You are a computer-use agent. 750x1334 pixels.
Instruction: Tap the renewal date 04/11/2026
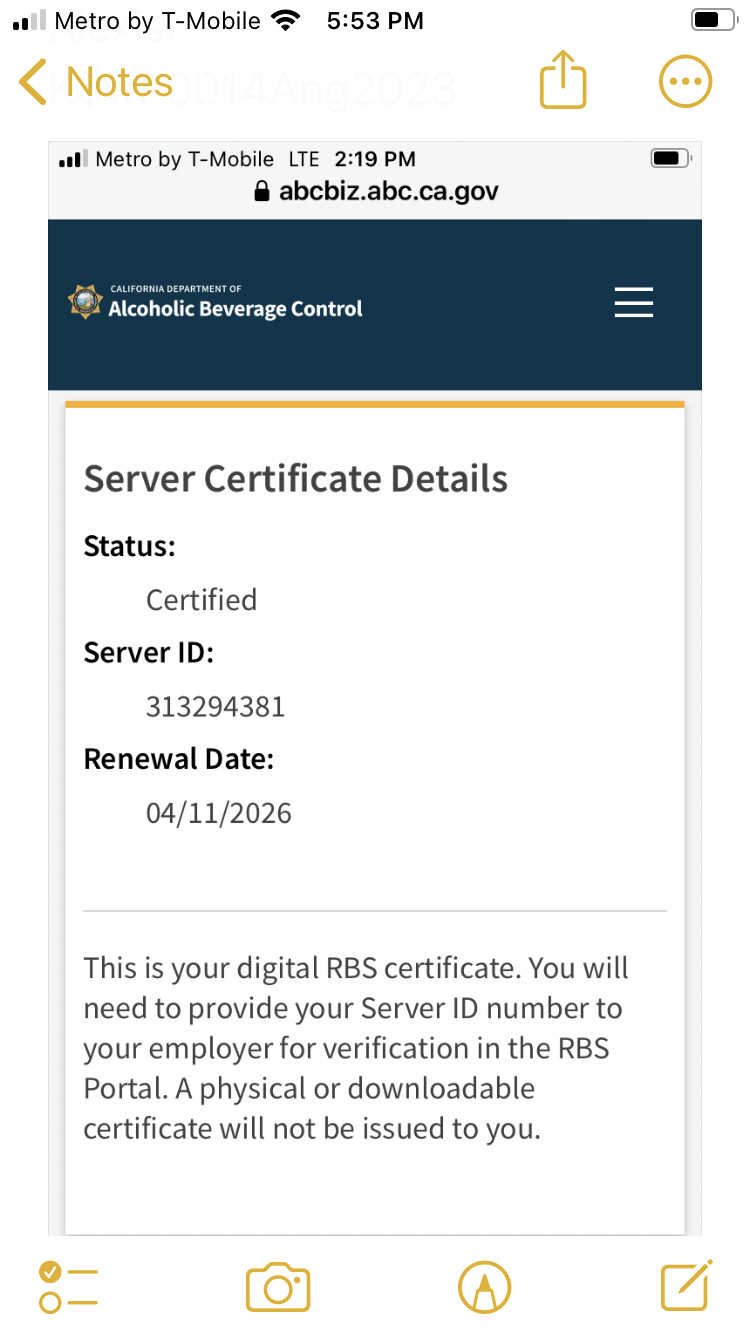(218, 813)
